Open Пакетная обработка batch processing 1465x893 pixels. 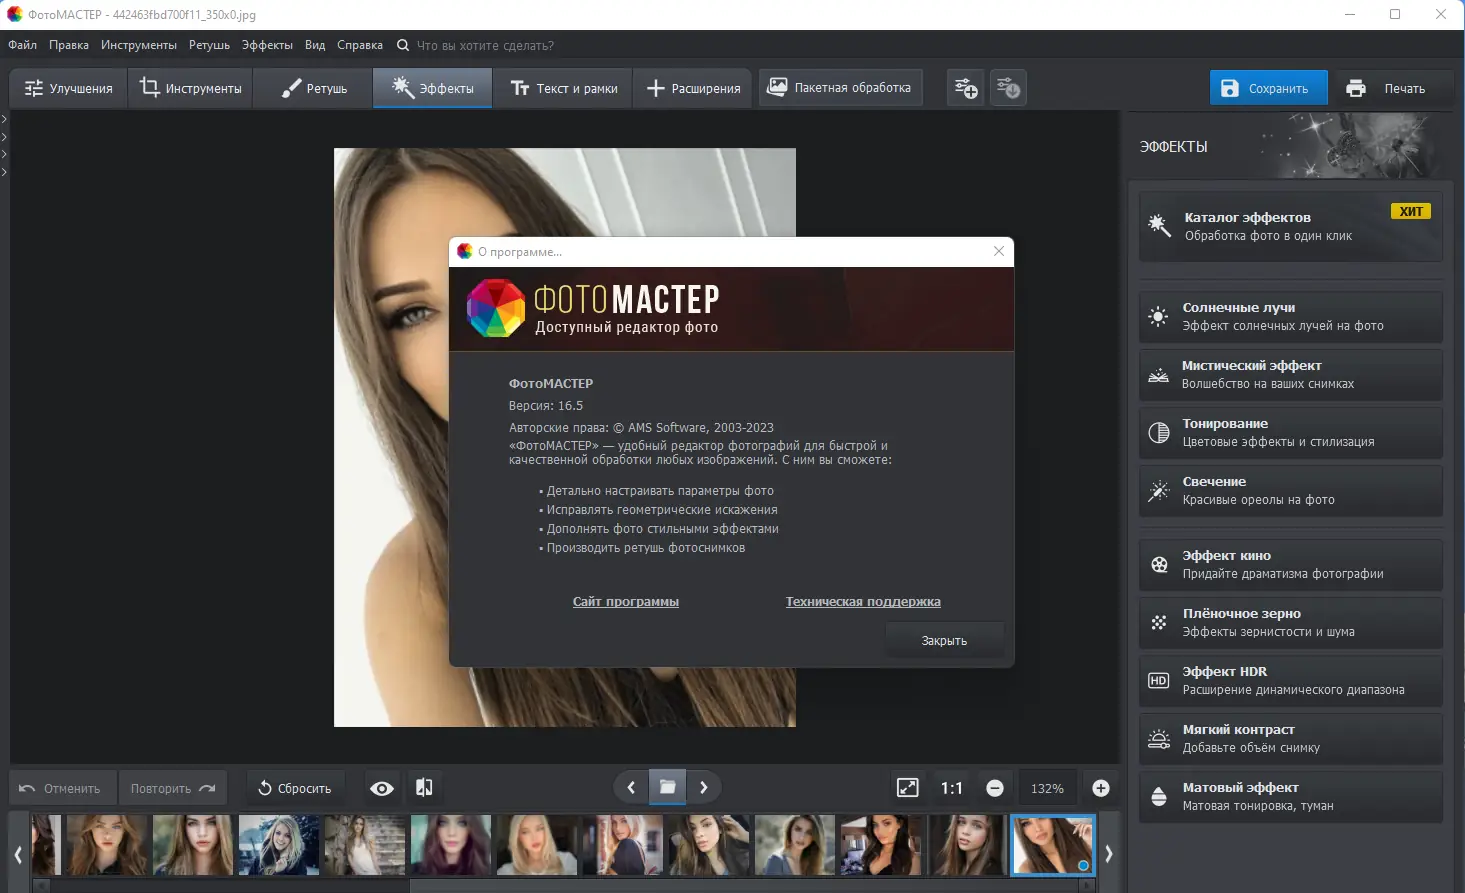[x=839, y=88]
